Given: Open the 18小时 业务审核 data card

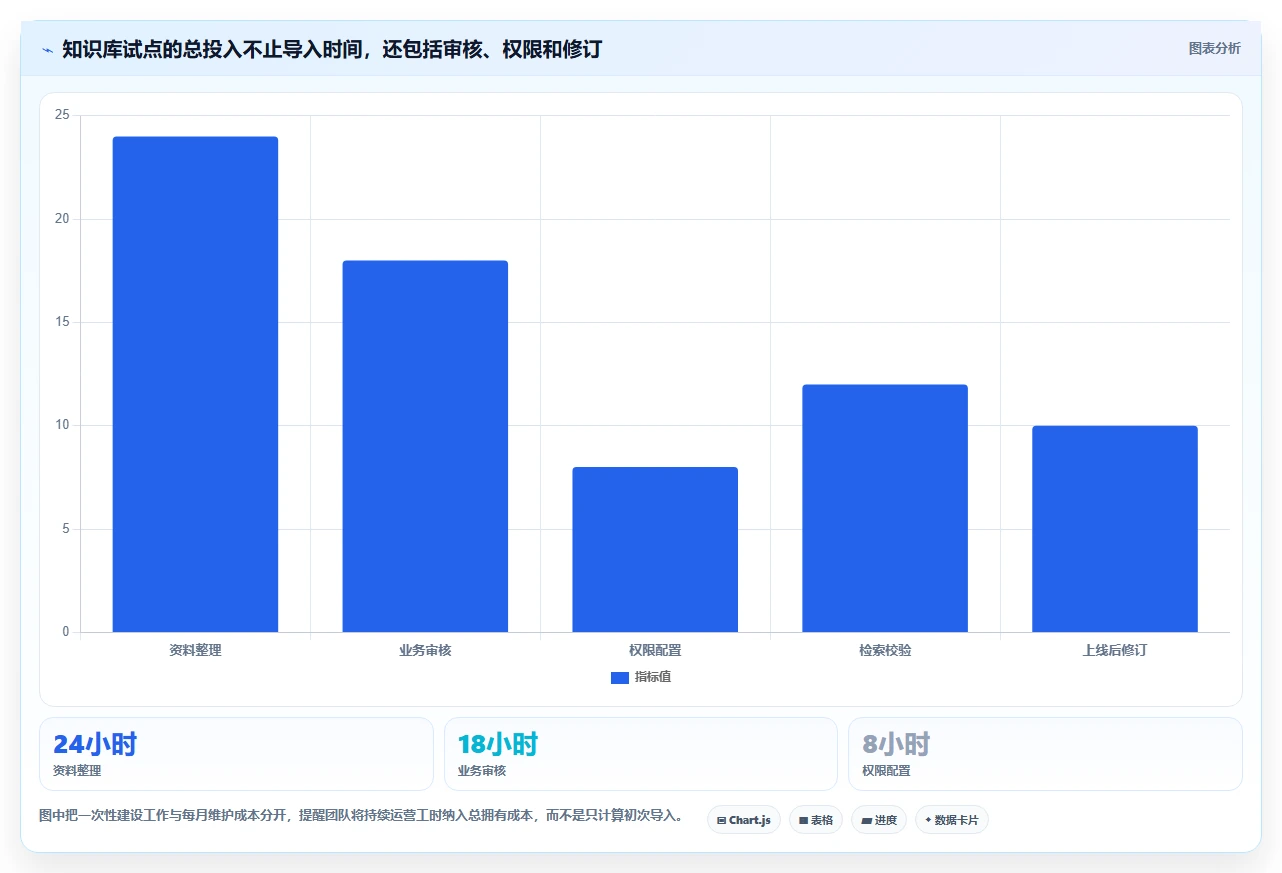Looking at the screenshot, I should [641, 754].
